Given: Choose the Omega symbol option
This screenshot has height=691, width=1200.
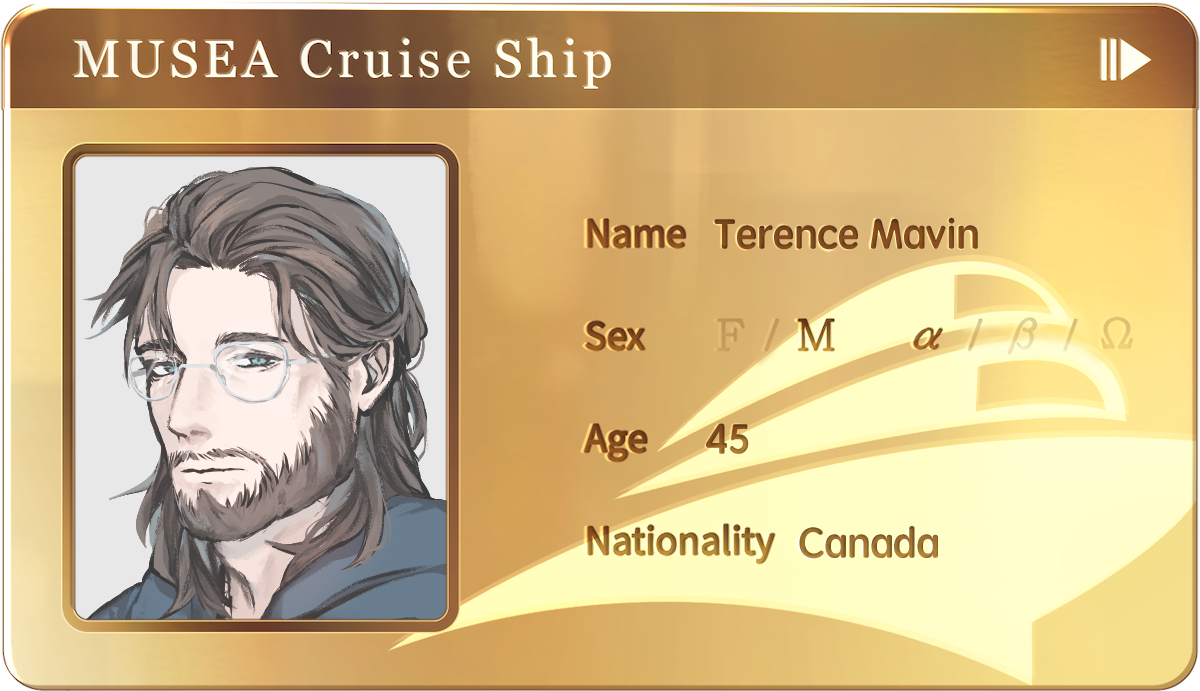Looking at the screenshot, I should coord(1116,336).
